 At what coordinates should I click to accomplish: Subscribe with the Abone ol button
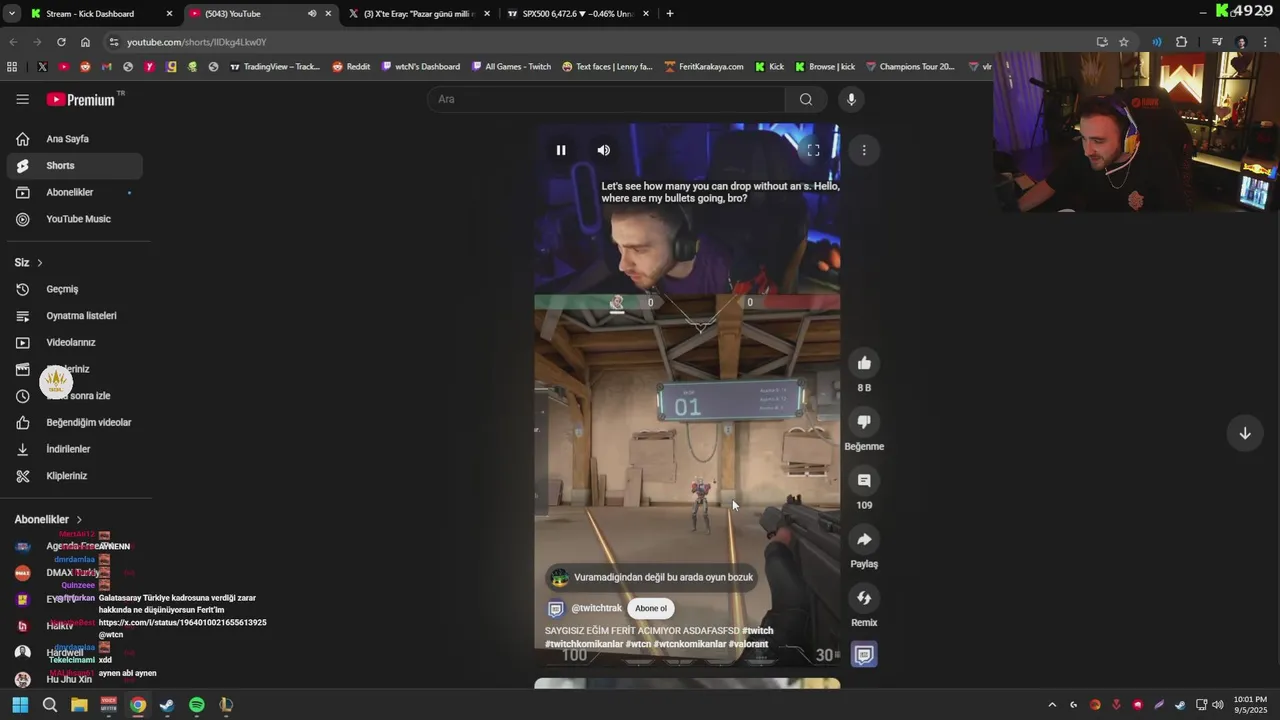pyautogui.click(x=650, y=608)
